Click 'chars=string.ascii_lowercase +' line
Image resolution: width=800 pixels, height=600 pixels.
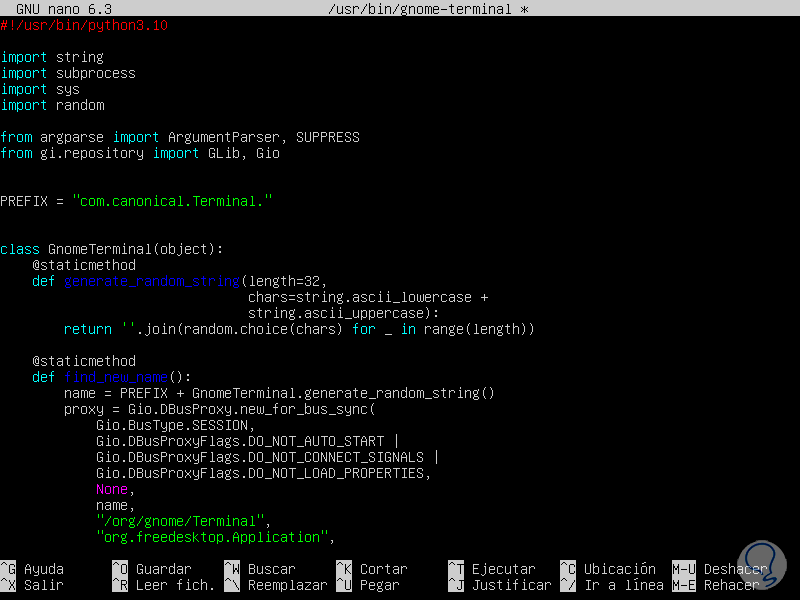368,297
